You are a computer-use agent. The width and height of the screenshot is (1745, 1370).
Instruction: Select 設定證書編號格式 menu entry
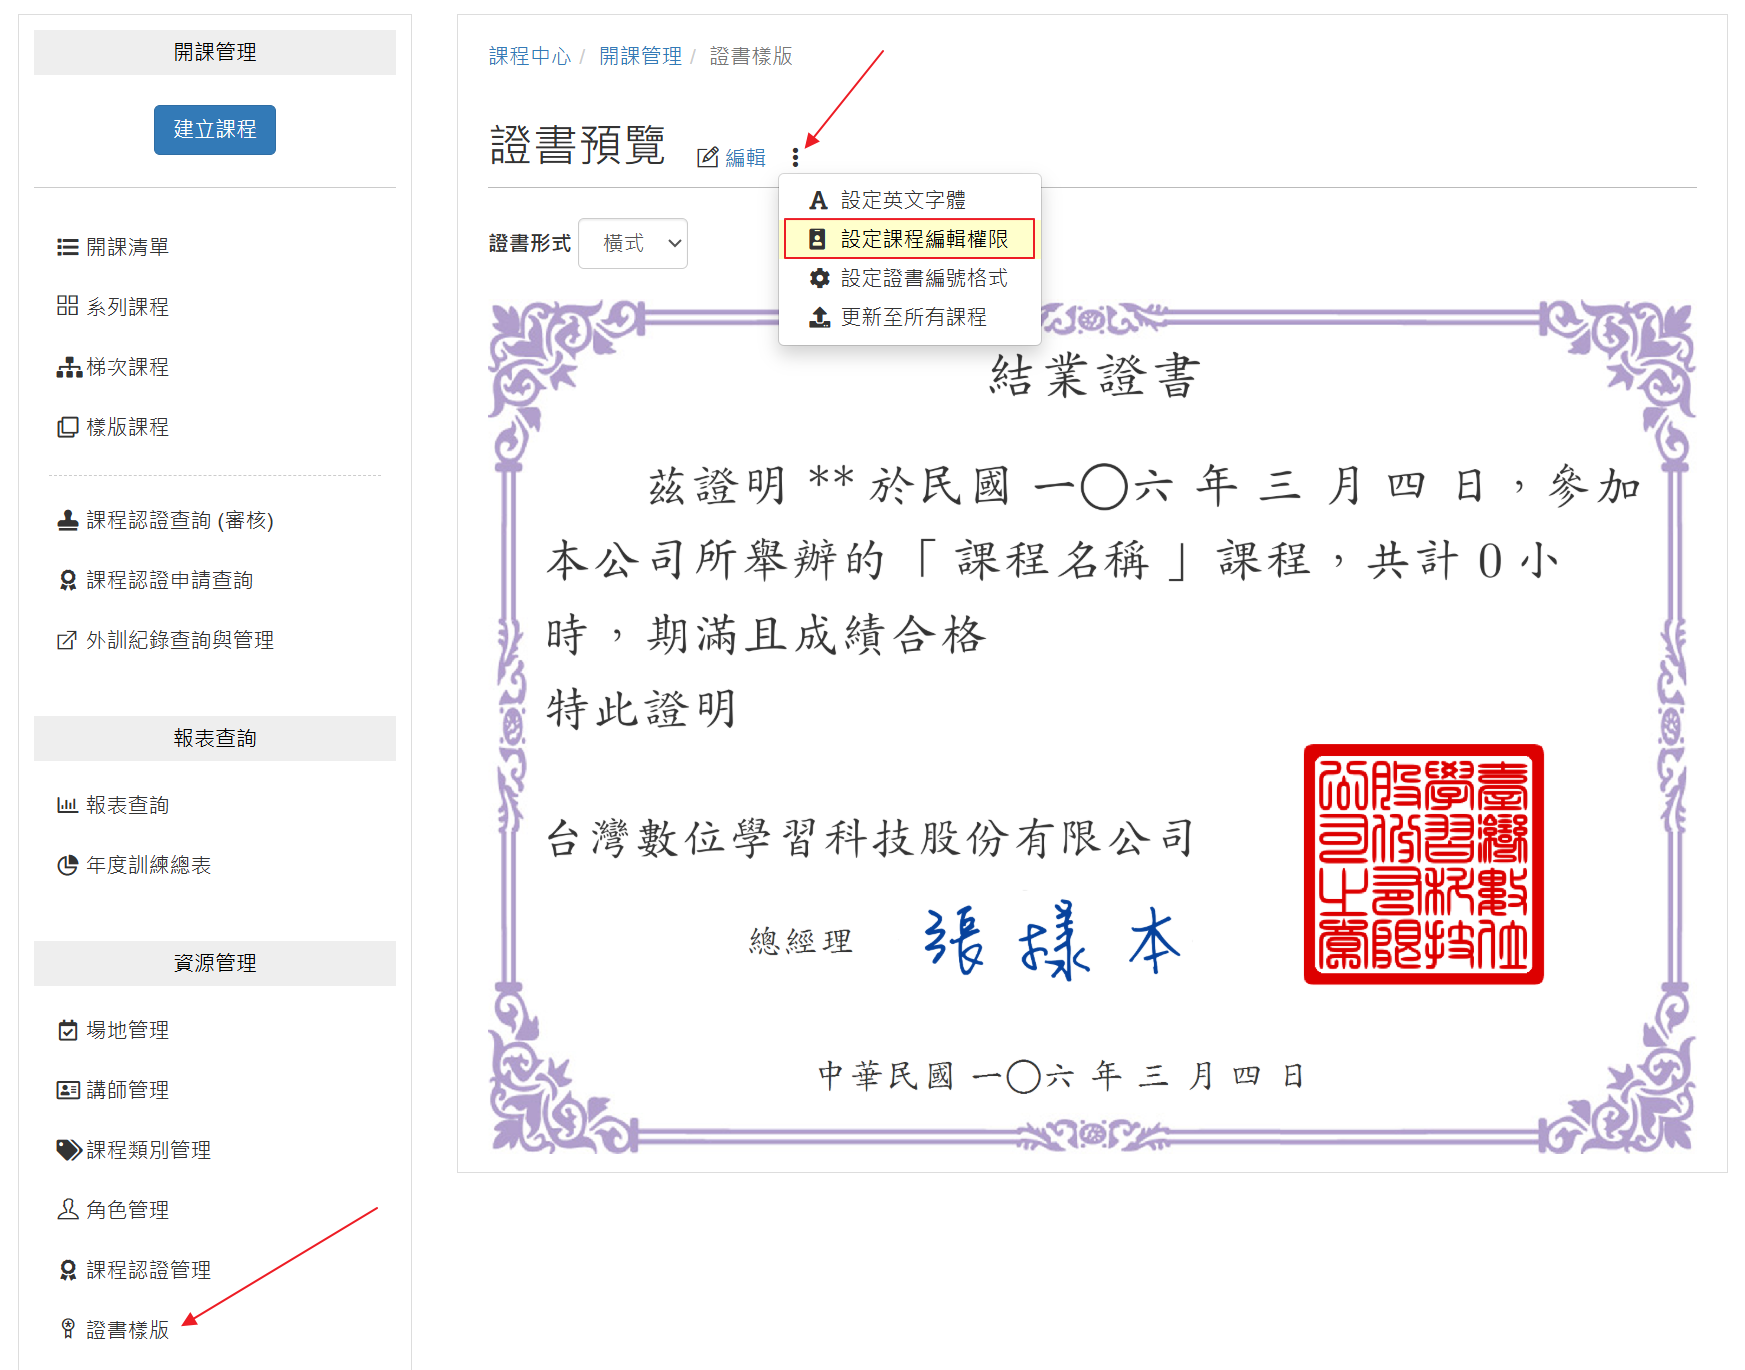tap(910, 278)
